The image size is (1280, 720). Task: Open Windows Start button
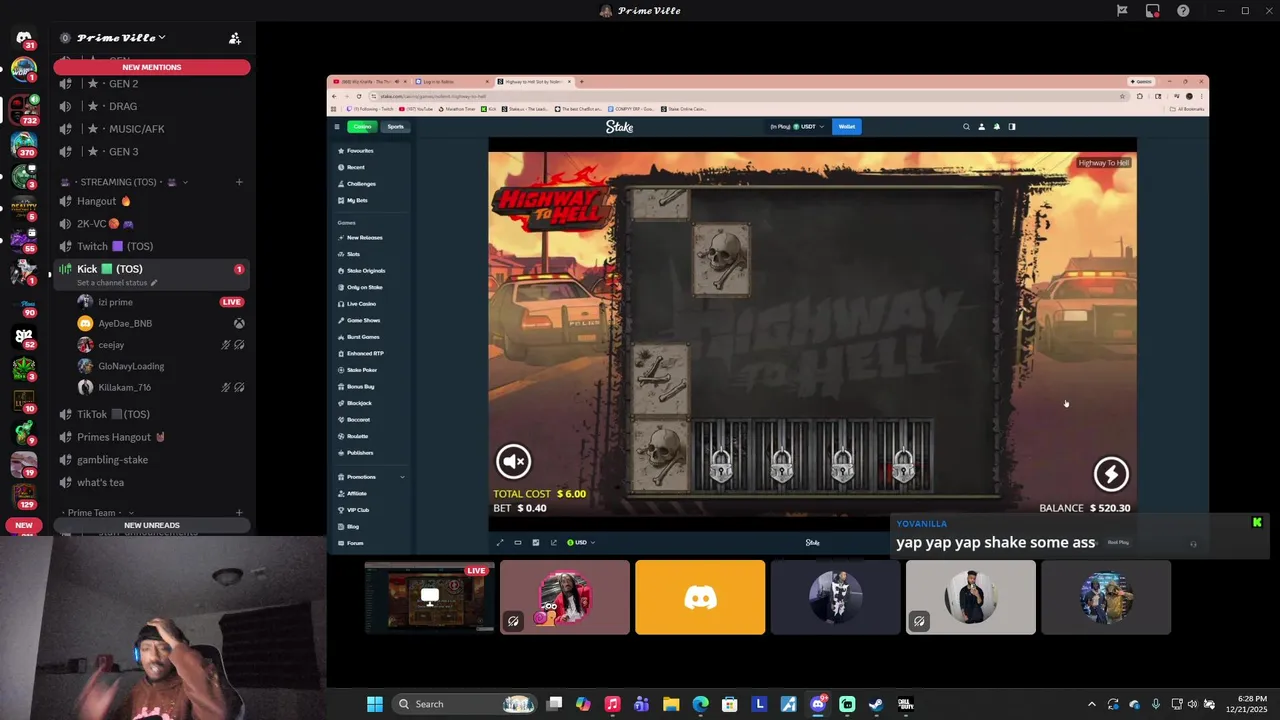(375, 704)
